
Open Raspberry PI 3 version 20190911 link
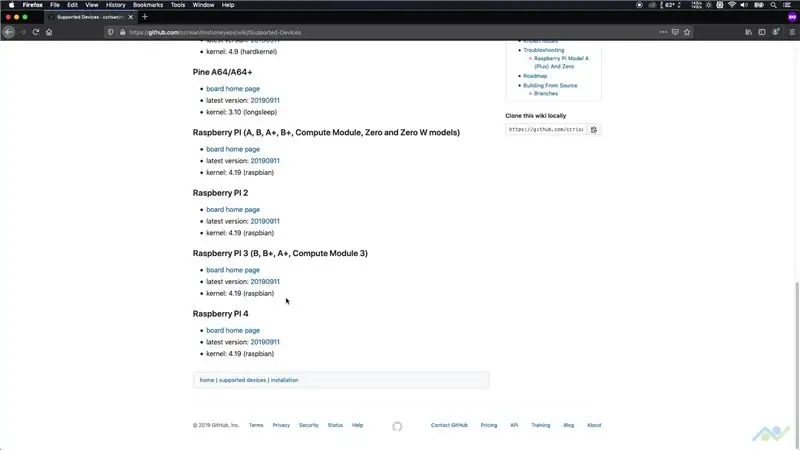pyautogui.click(x=265, y=282)
